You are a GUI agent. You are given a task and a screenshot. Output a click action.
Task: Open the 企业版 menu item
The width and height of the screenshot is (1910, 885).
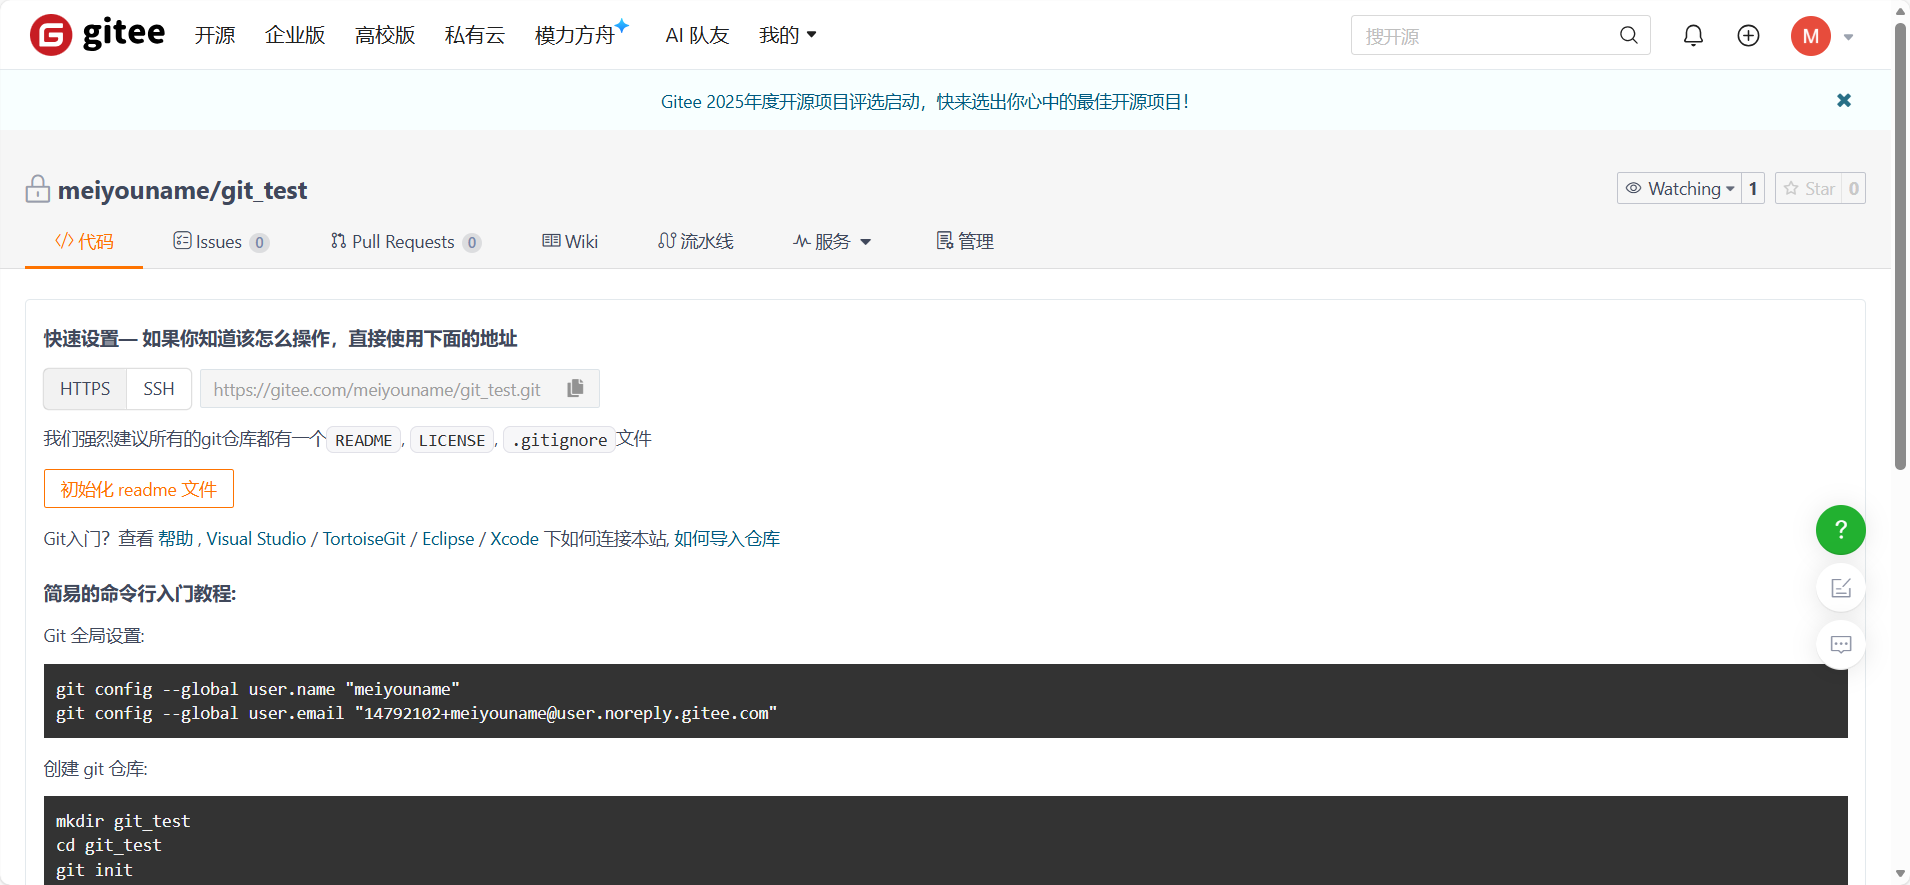click(295, 35)
